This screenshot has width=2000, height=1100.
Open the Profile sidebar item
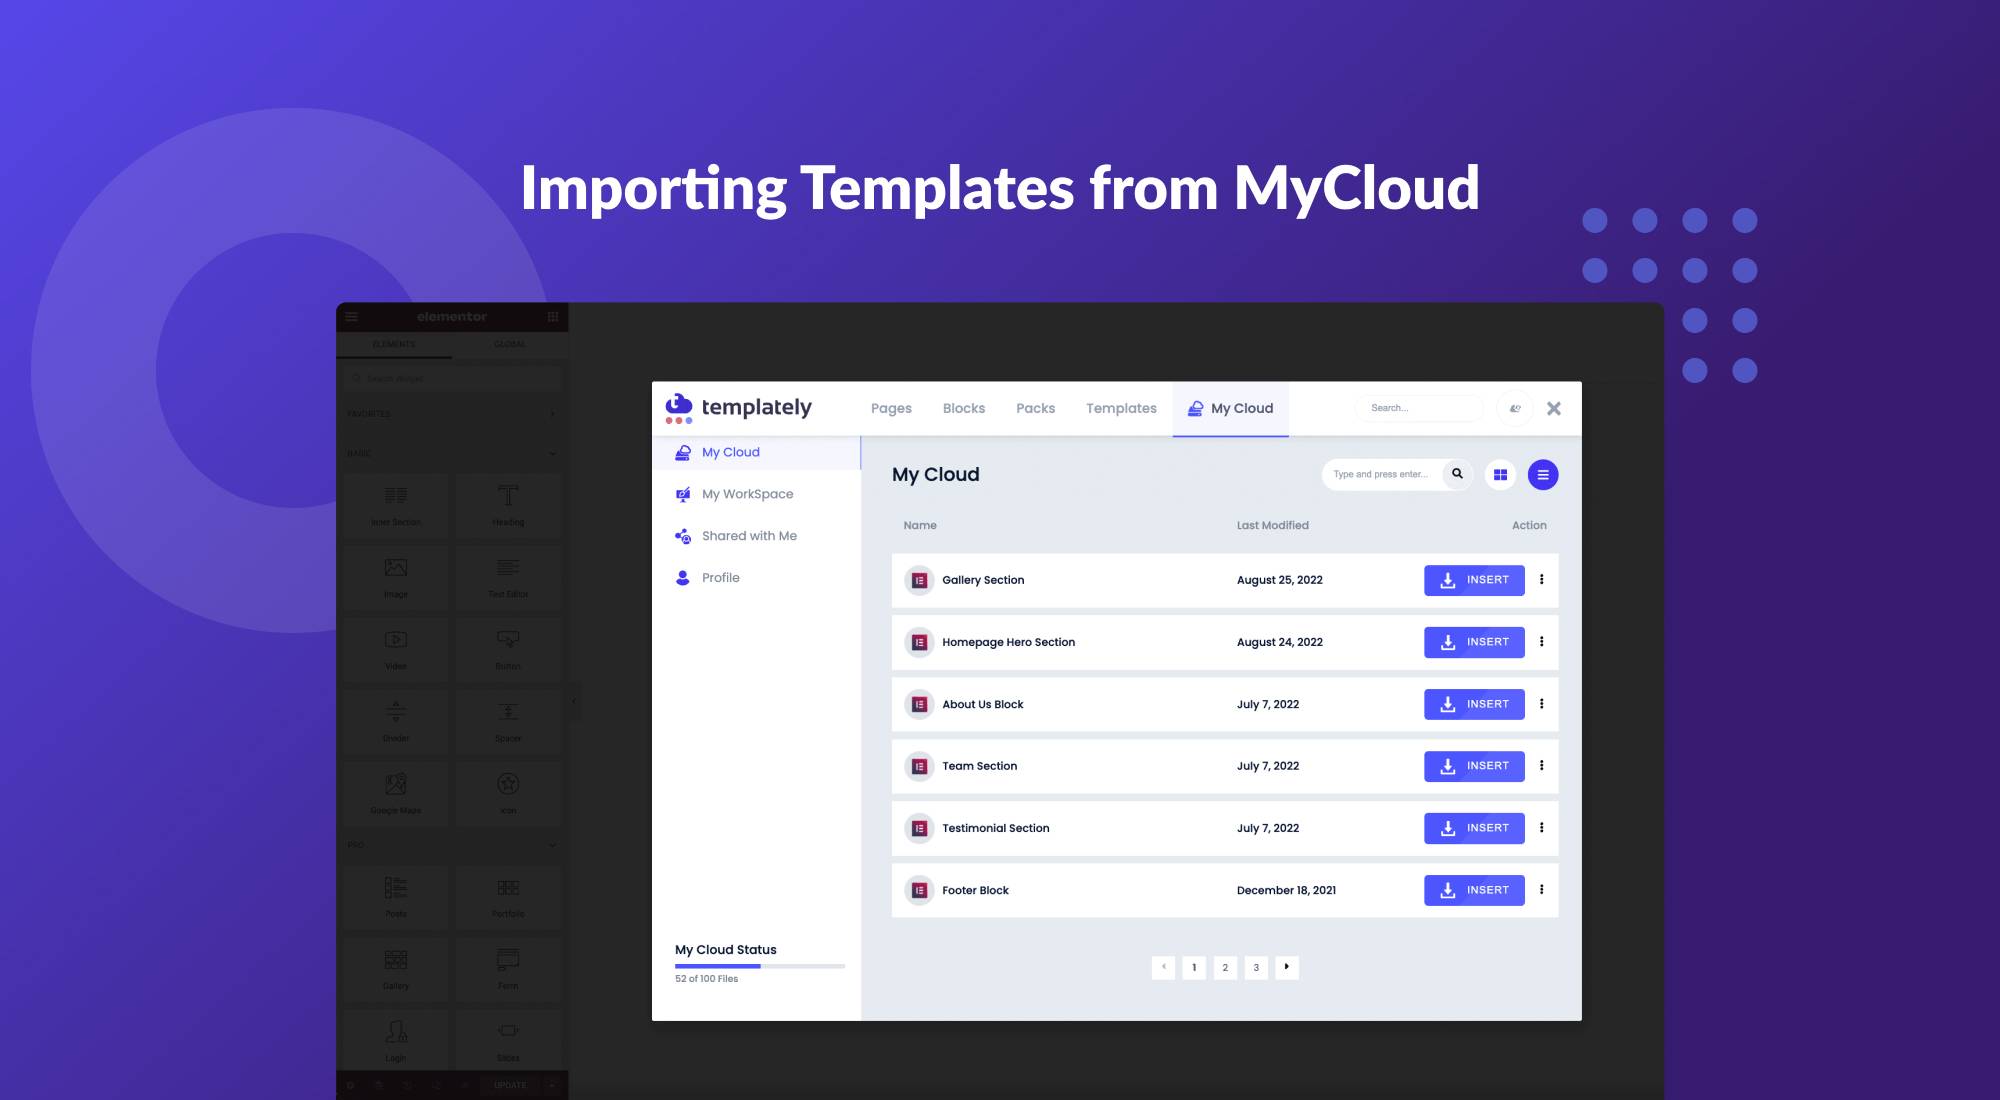pyautogui.click(x=720, y=578)
